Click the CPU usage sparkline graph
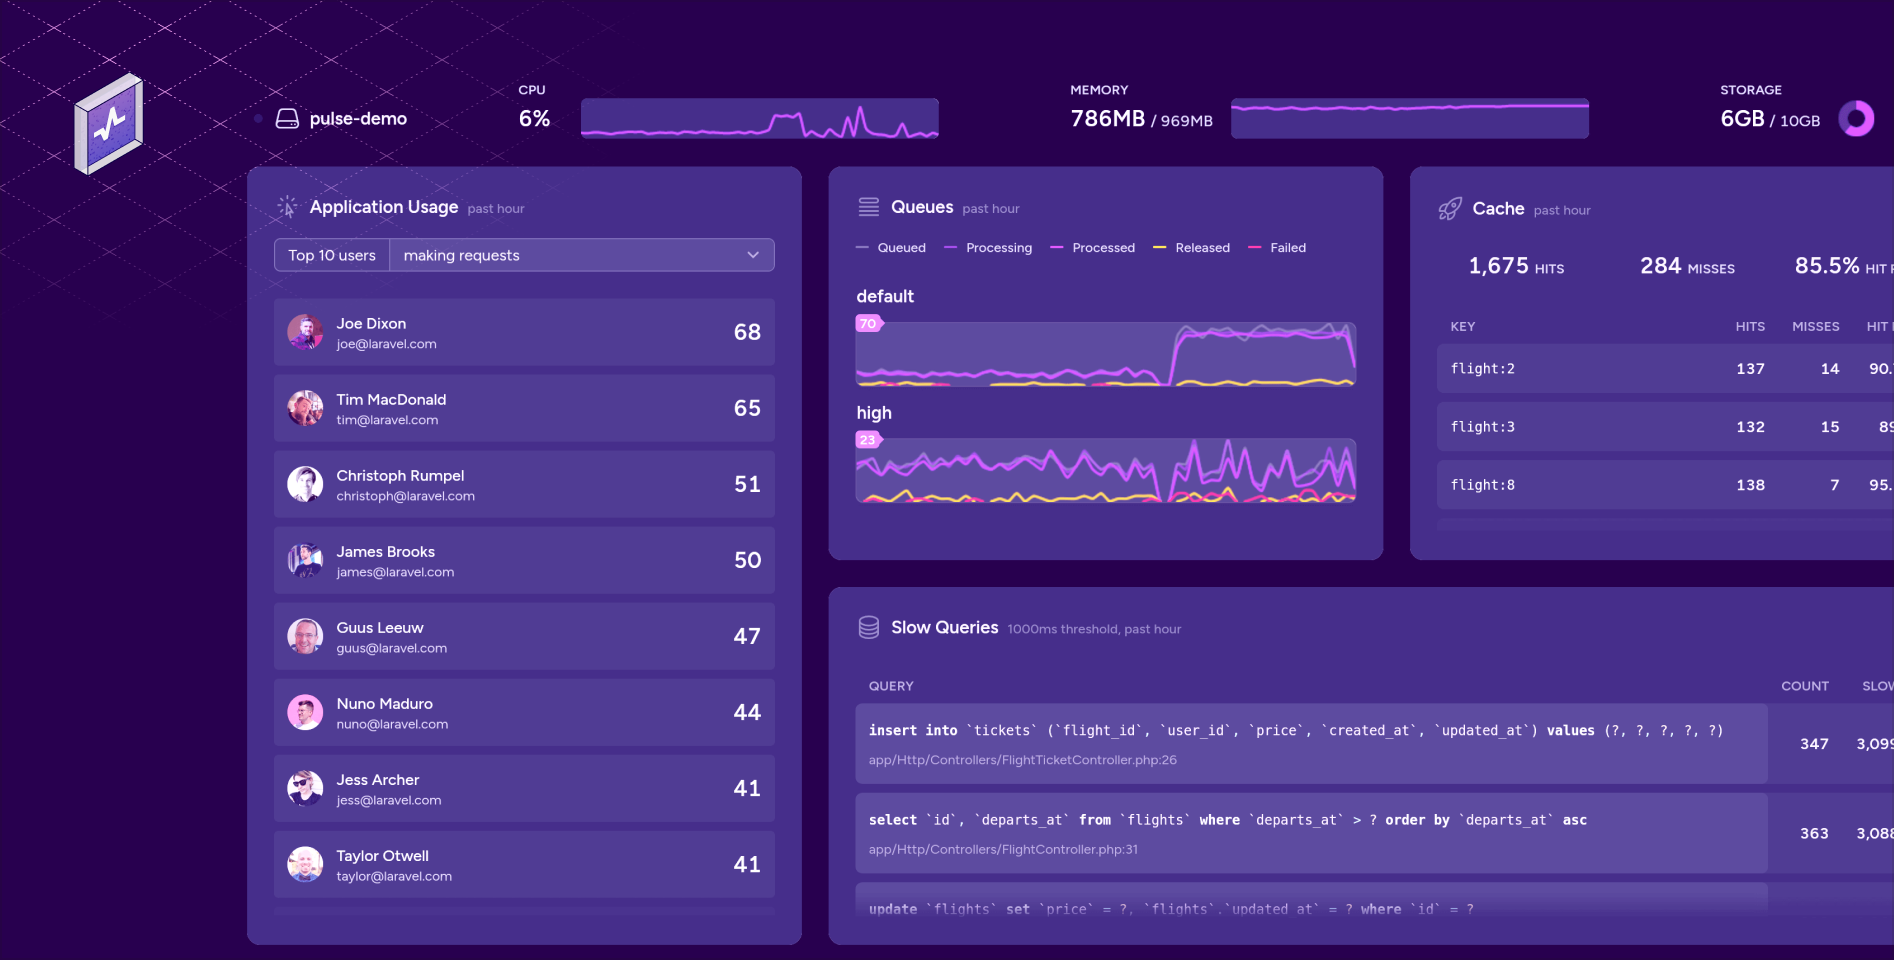 pyautogui.click(x=759, y=118)
